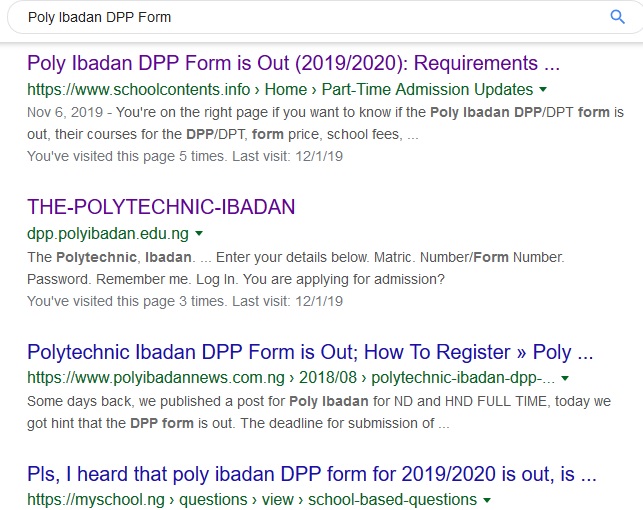Click the https://myschool.ng breadcrumb URL
Viewport: 643px width, 510px height.
pyautogui.click(x=252, y=499)
